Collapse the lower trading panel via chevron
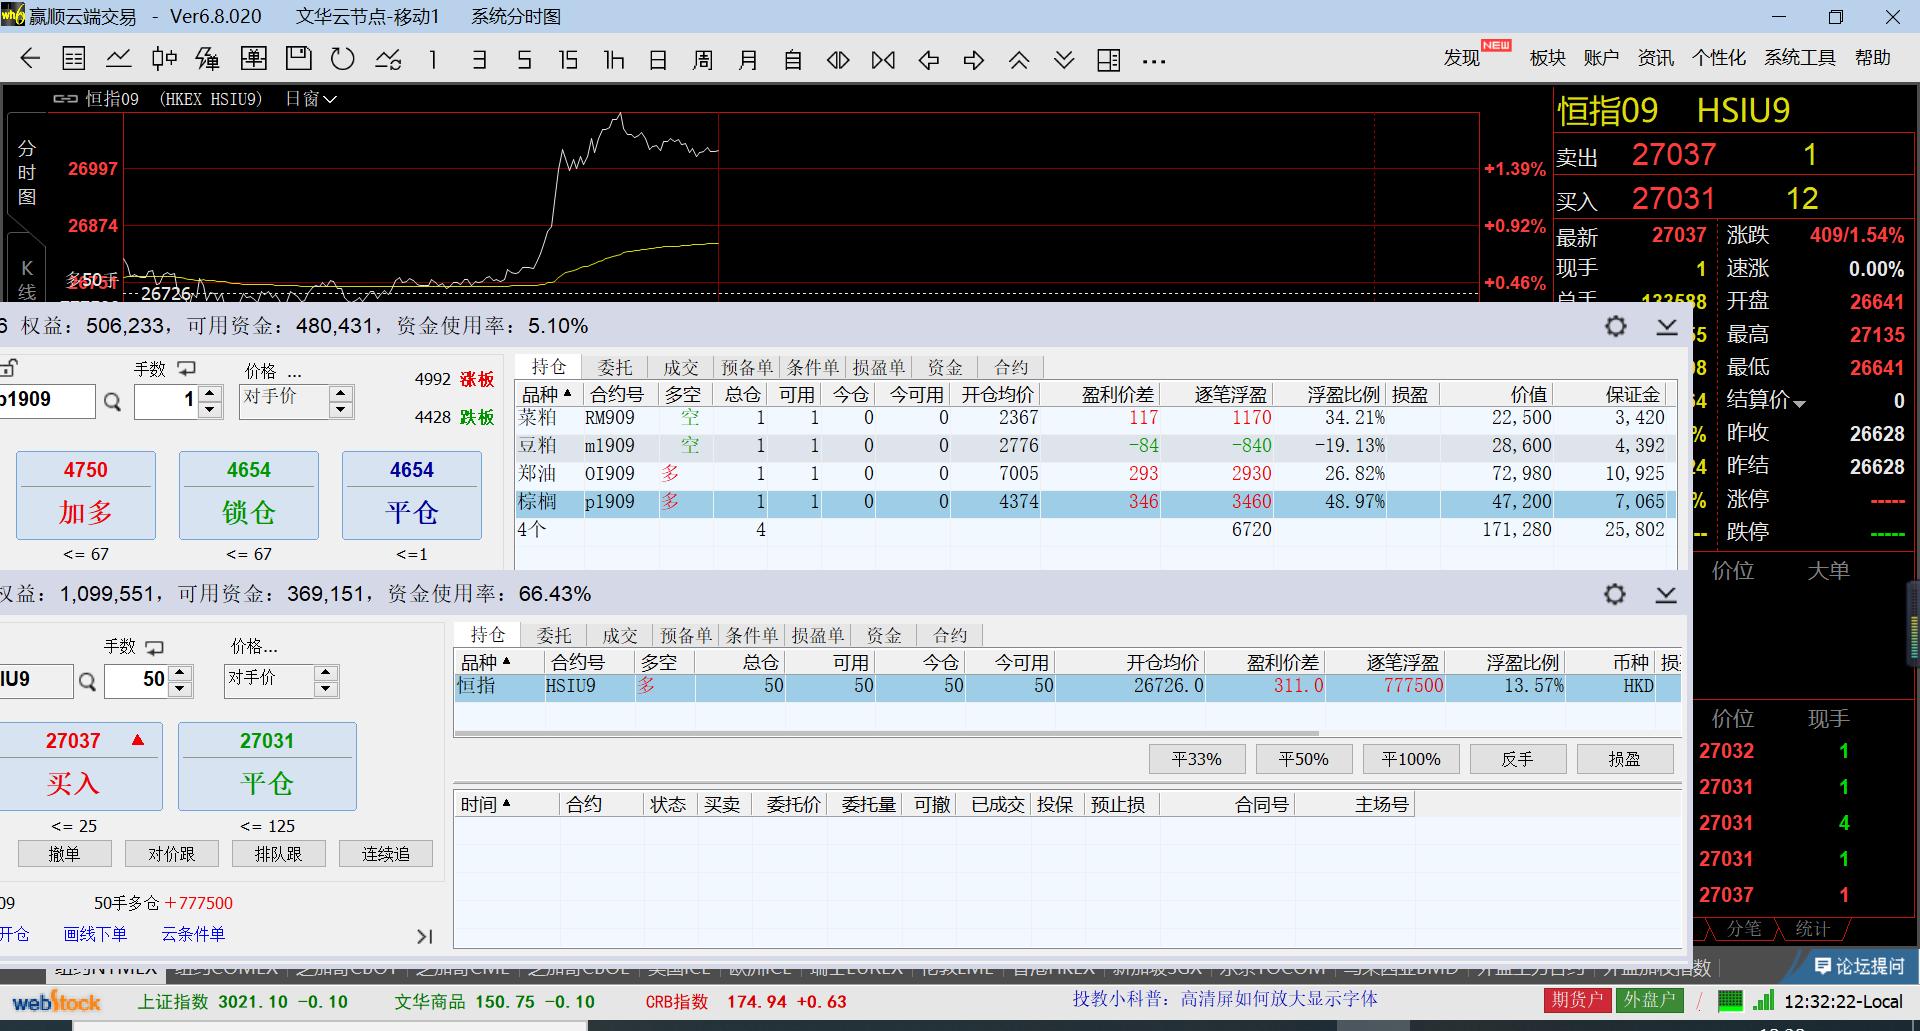The width and height of the screenshot is (1920, 1031). click(1665, 595)
